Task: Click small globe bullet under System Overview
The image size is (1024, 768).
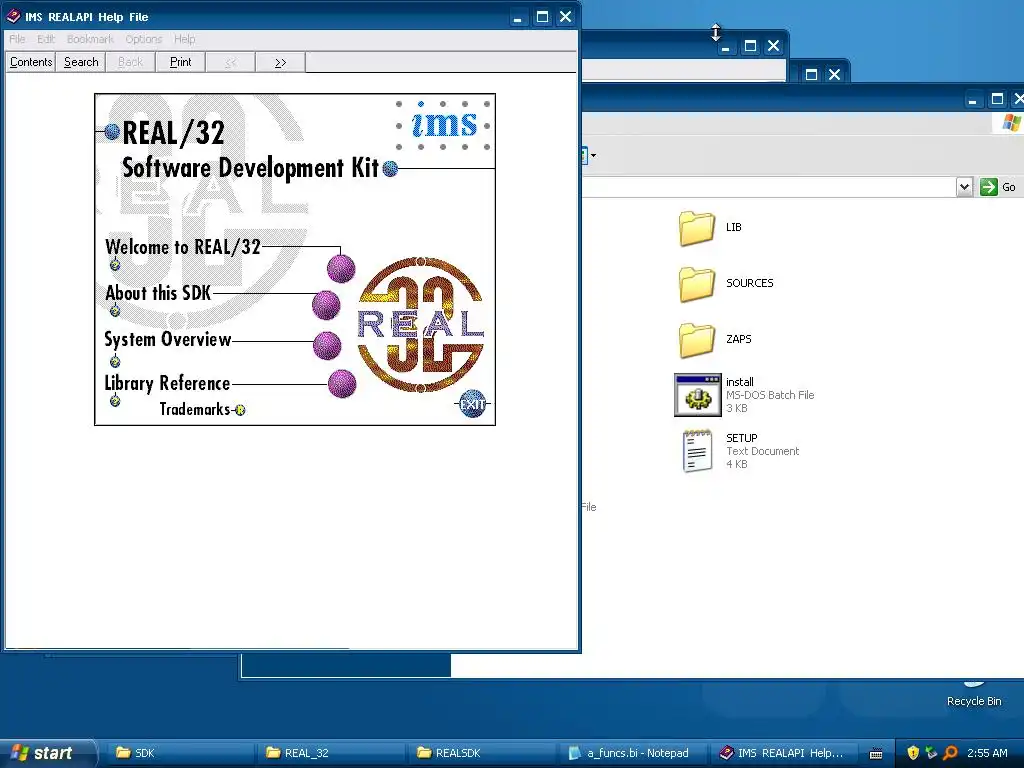Action: [115, 361]
